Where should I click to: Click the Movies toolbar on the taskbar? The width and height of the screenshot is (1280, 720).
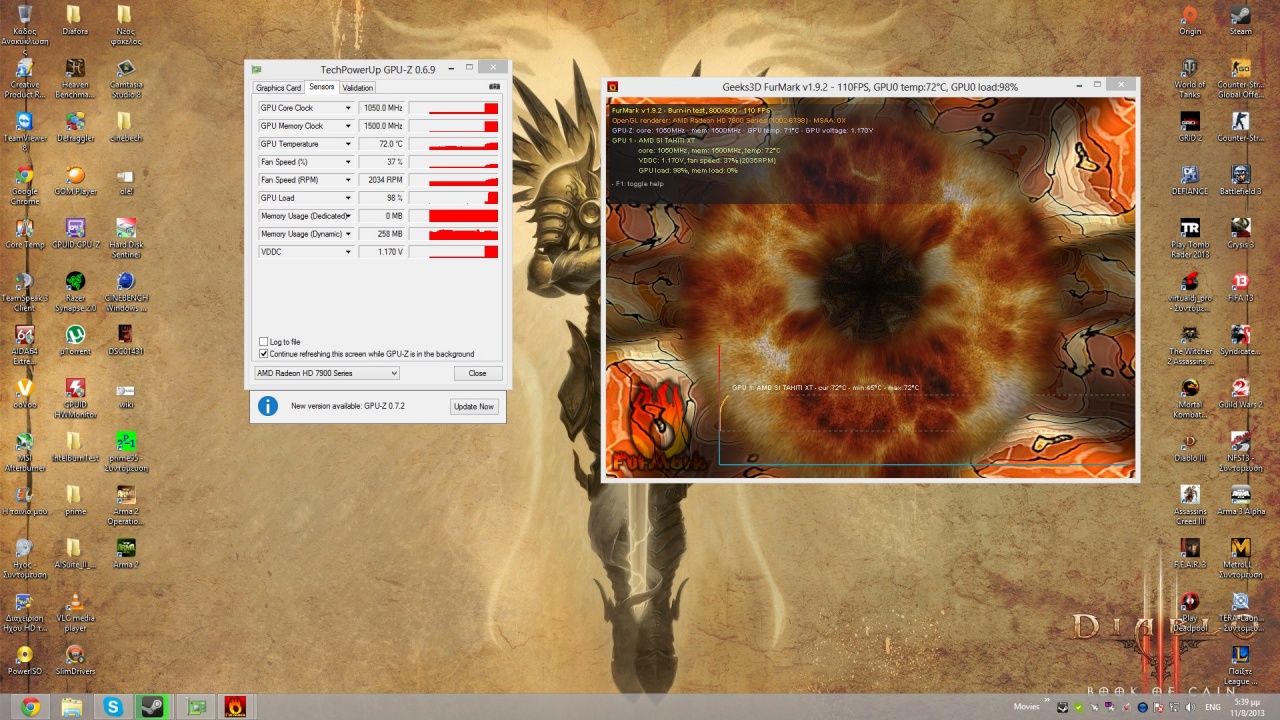[1027, 707]
